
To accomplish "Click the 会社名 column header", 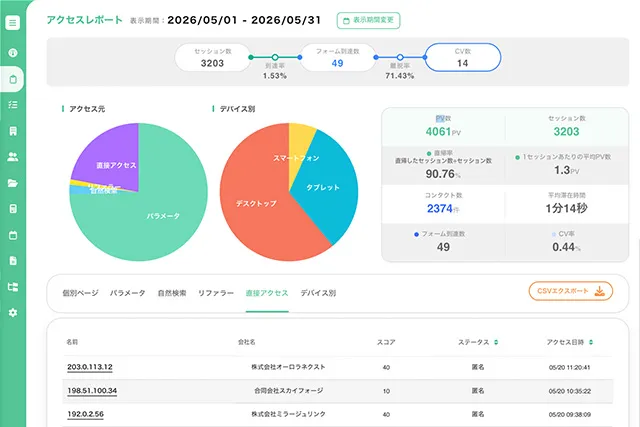I will (x=247, y=342).
